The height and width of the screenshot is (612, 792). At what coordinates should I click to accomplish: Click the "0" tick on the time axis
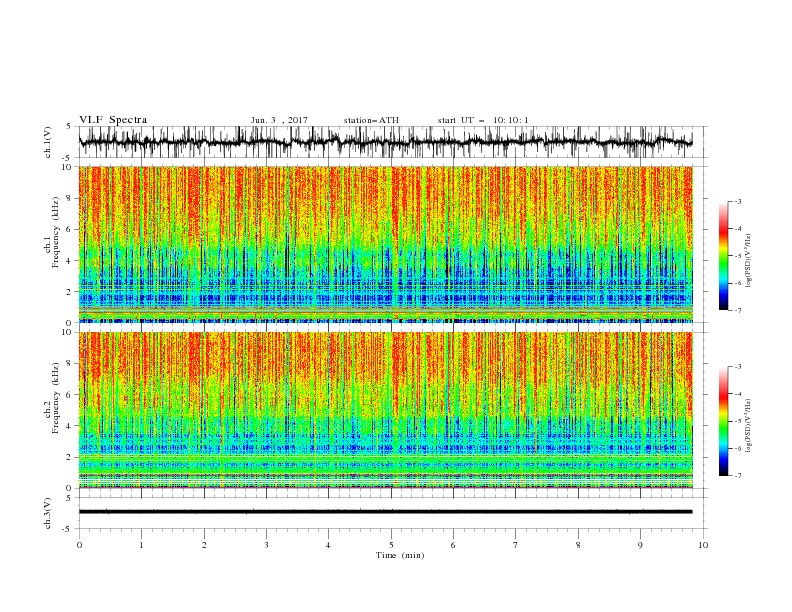point(79,545)
